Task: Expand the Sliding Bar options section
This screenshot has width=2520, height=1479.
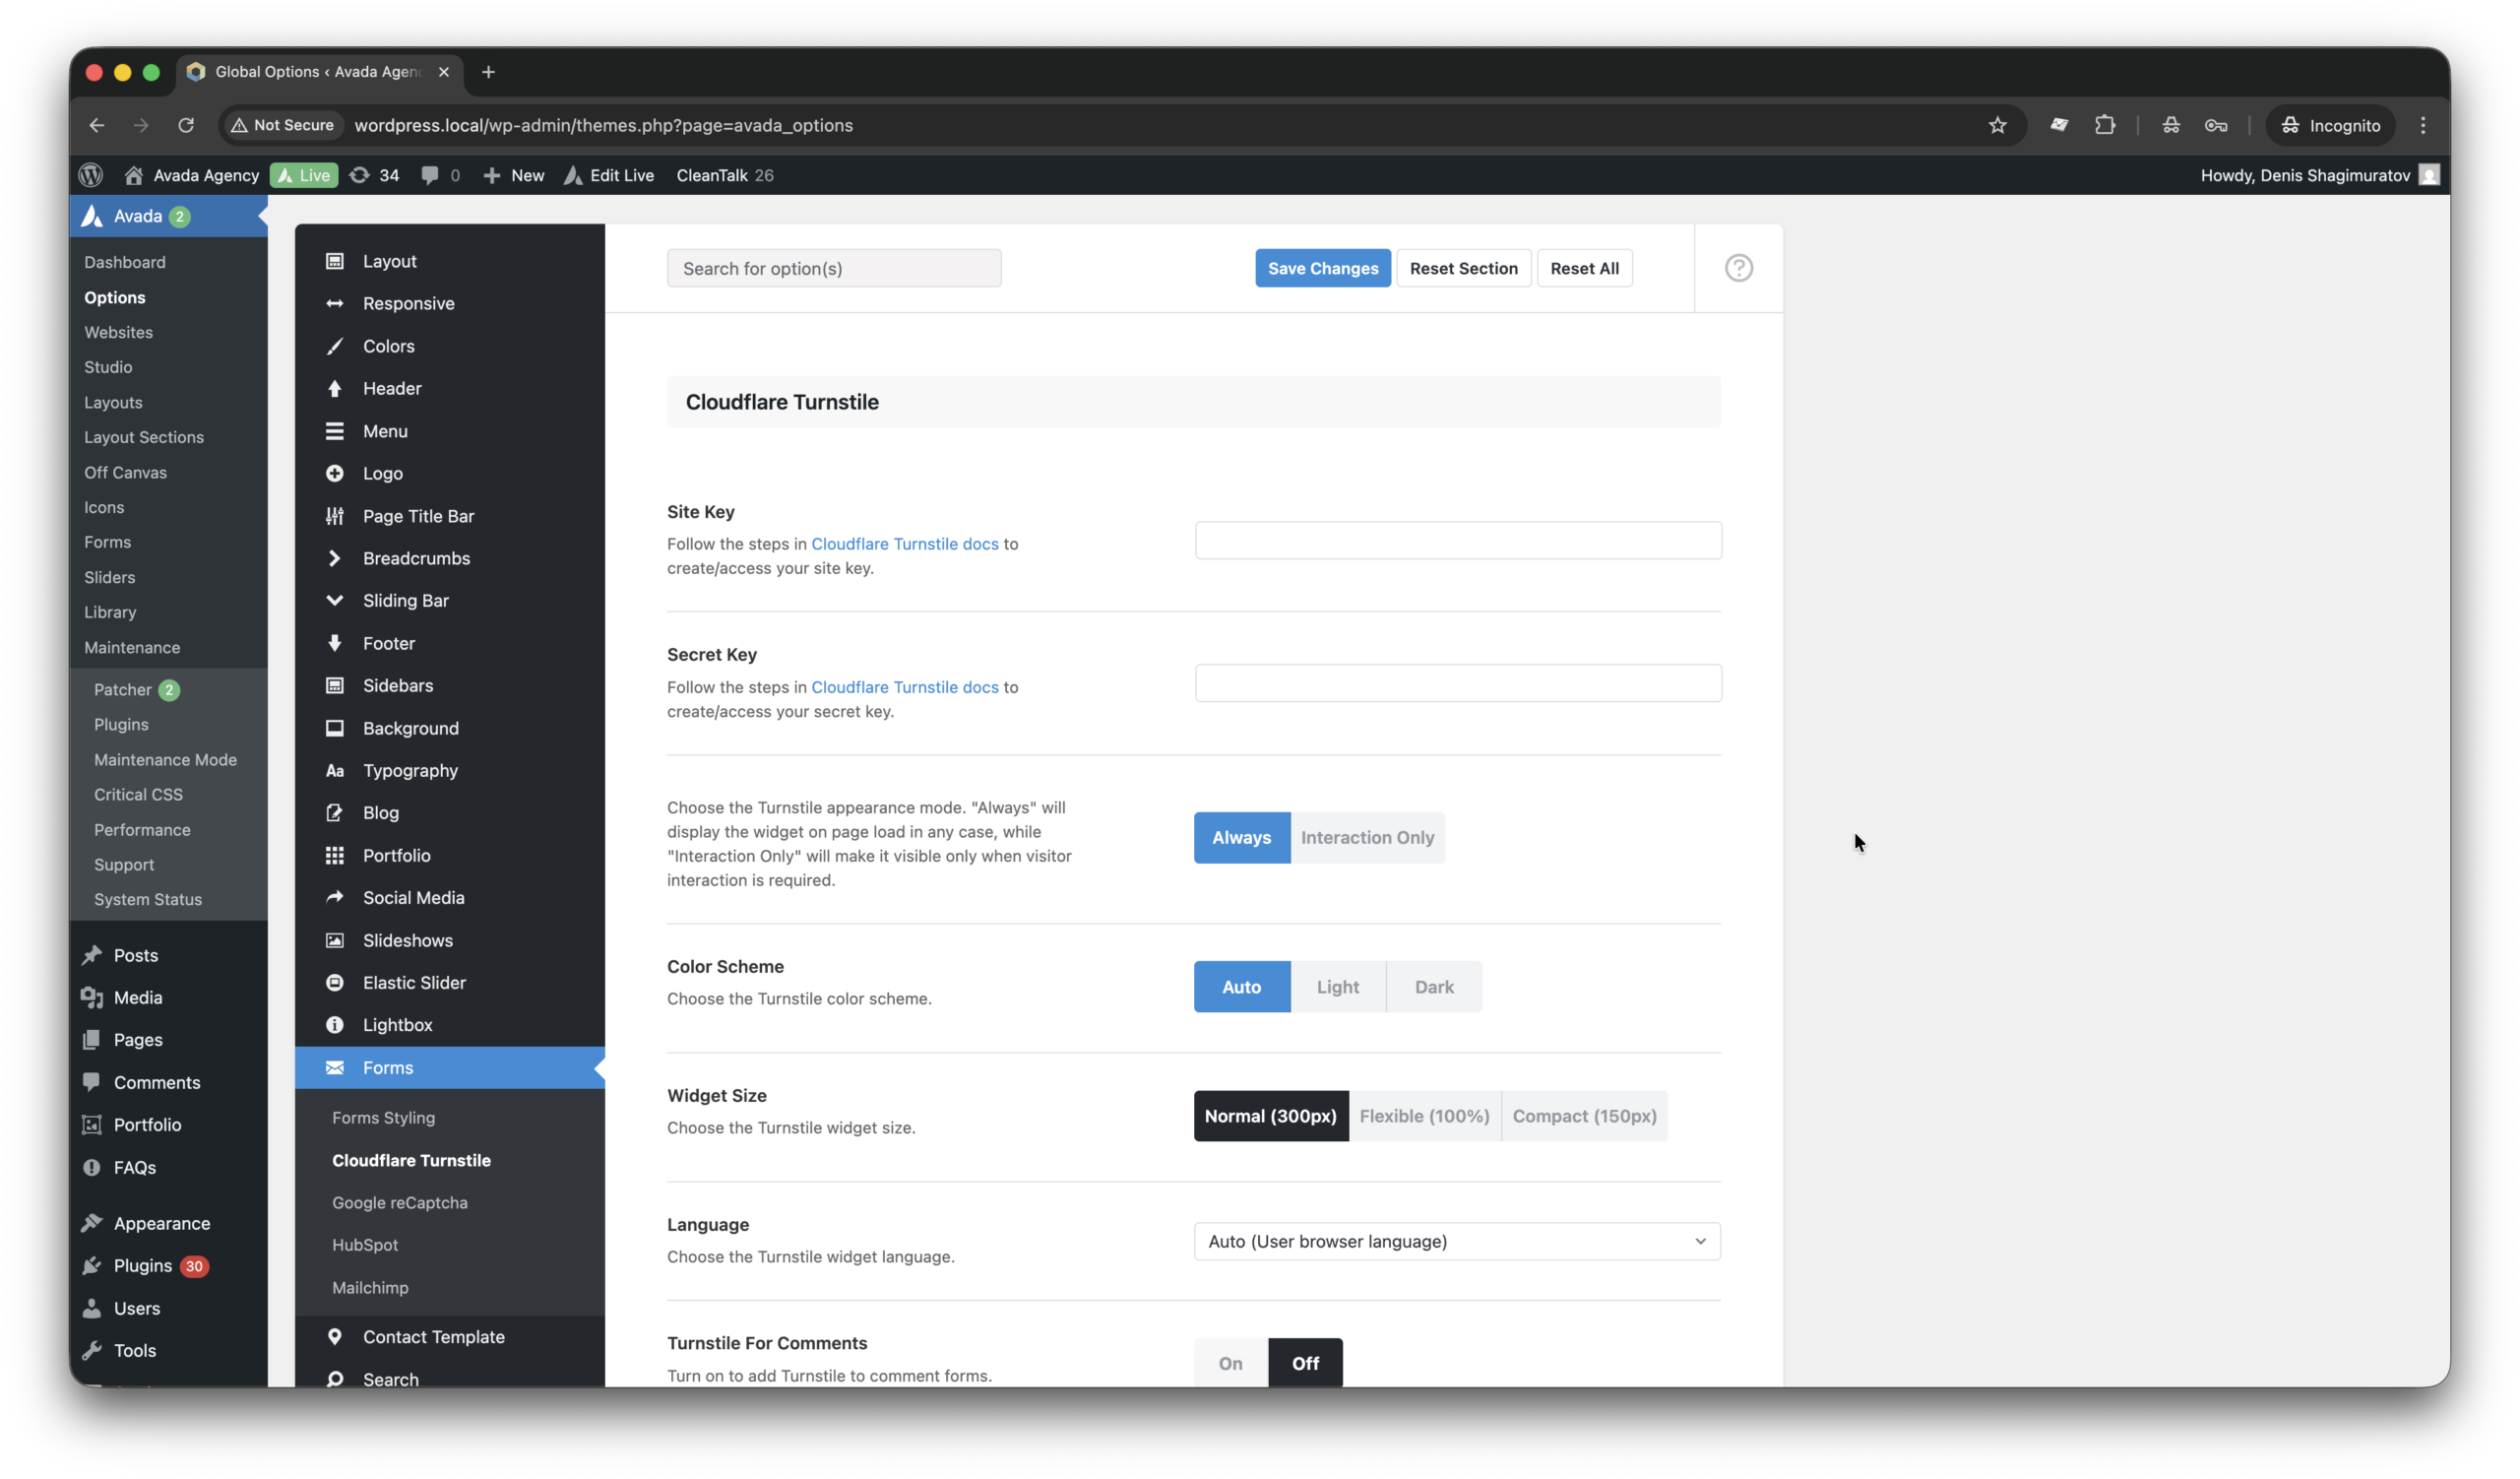Action: 405,601
